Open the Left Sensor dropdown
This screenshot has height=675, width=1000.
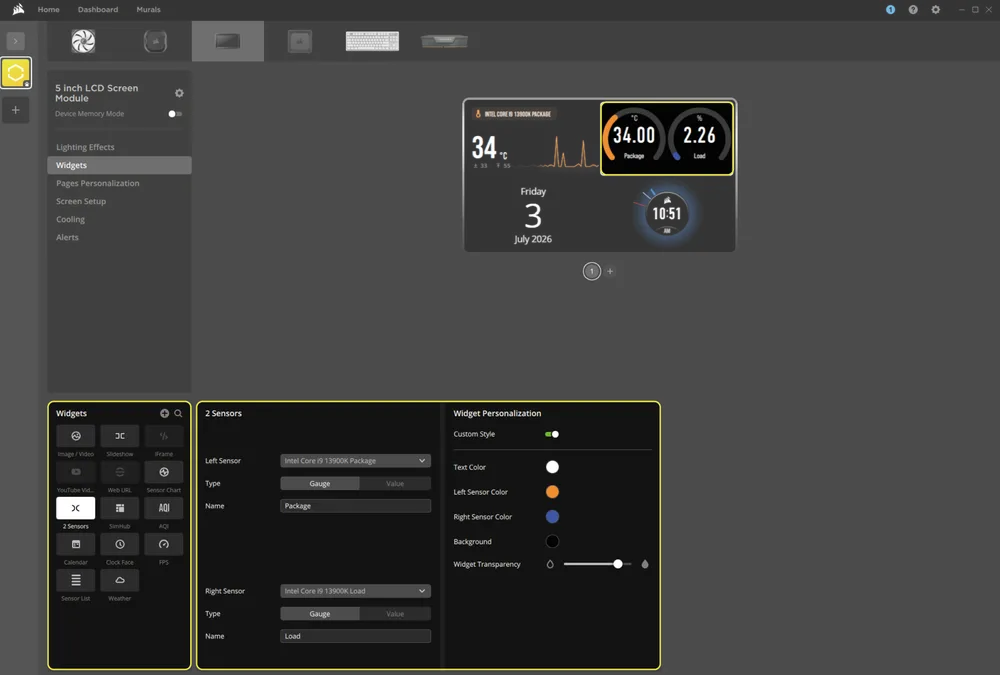355,461
